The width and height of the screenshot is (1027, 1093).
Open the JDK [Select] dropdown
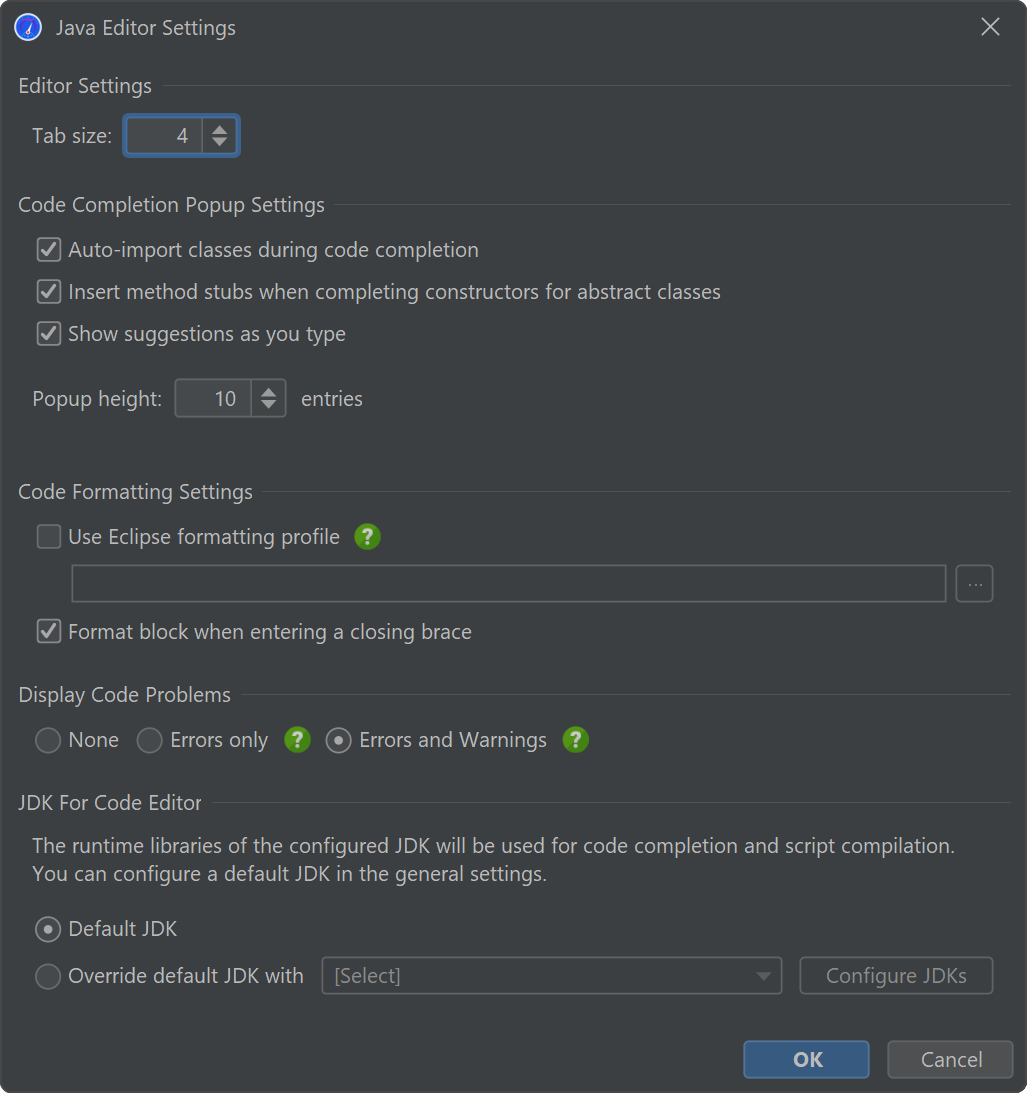(x=551, y=976)
